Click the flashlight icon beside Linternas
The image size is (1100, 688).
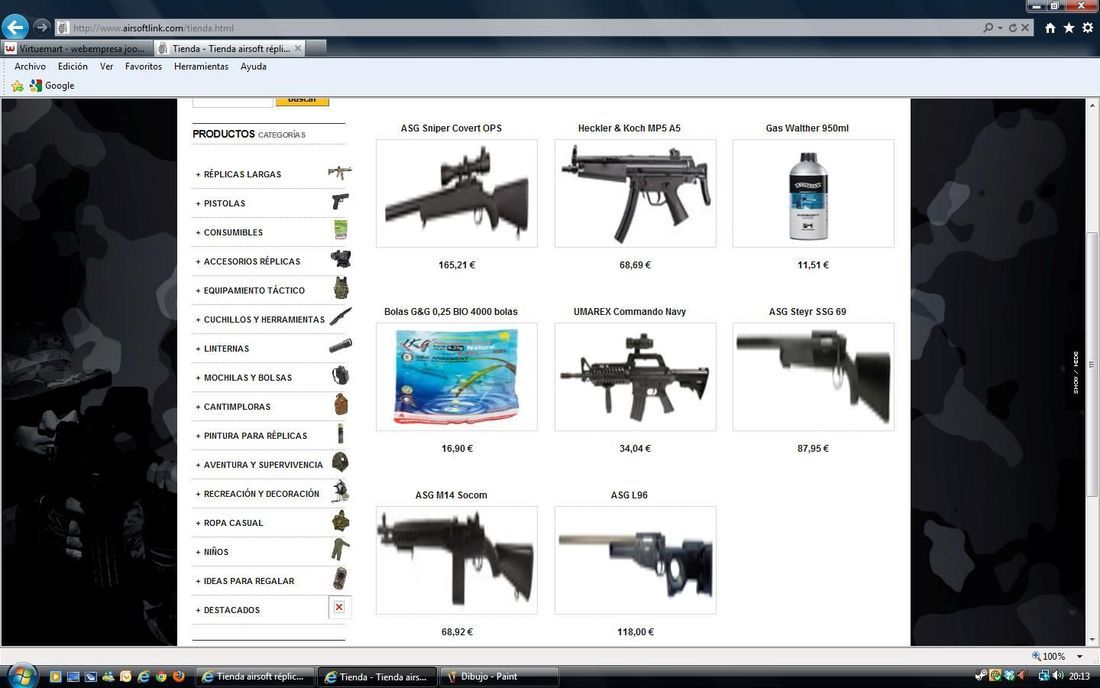coord(340,346)
